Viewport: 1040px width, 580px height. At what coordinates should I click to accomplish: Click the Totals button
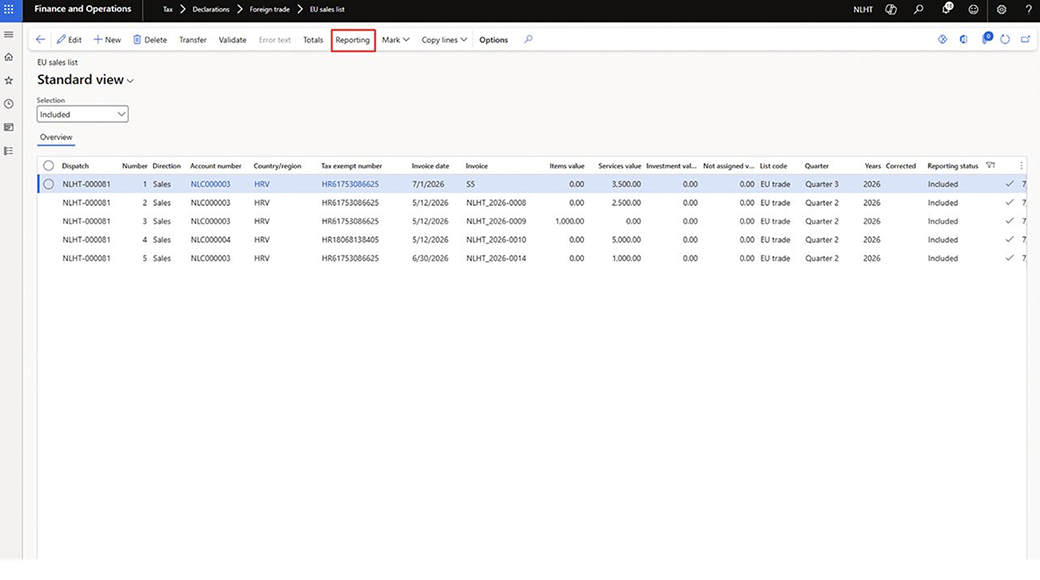tap(313, 40)
